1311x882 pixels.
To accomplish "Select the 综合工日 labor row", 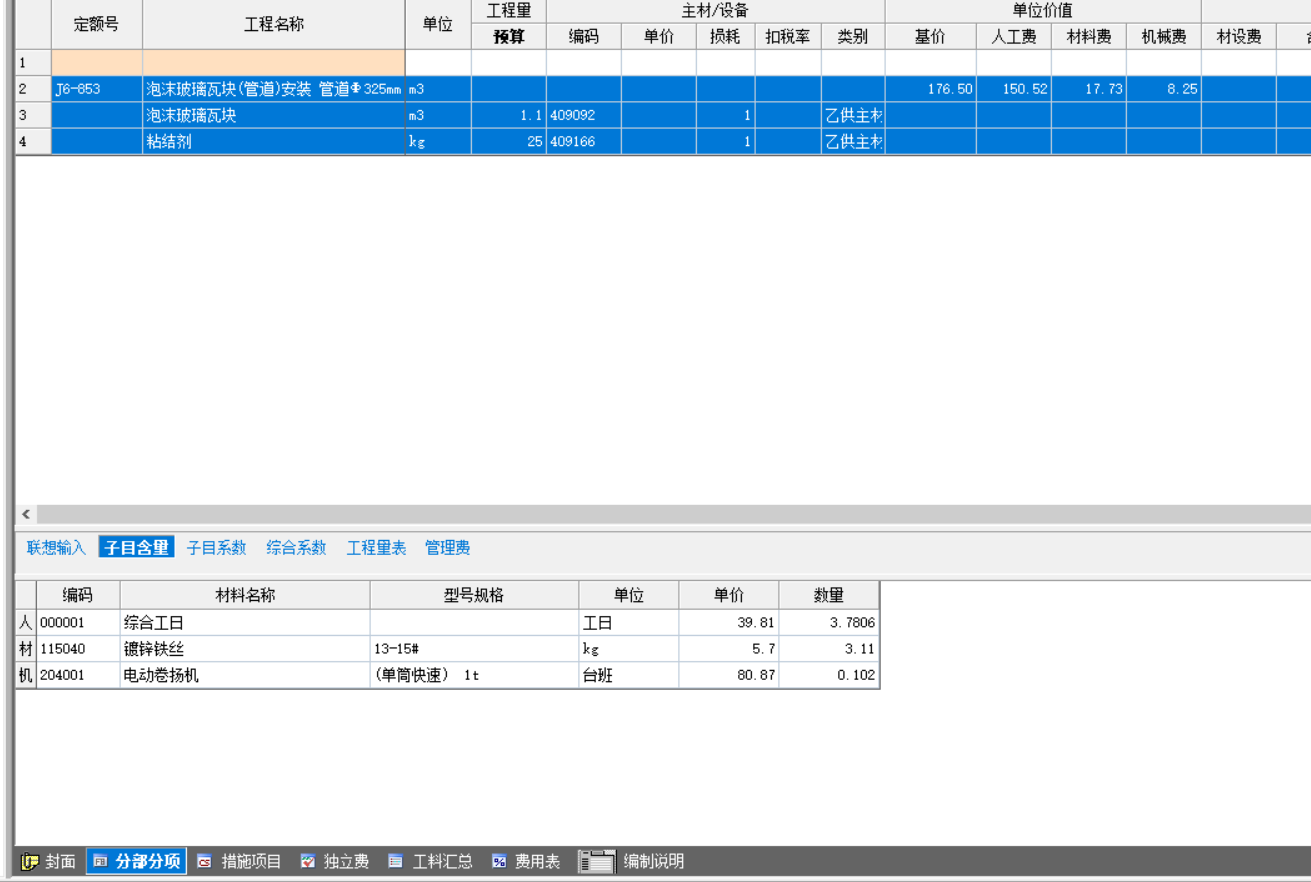I will [448, 622].
